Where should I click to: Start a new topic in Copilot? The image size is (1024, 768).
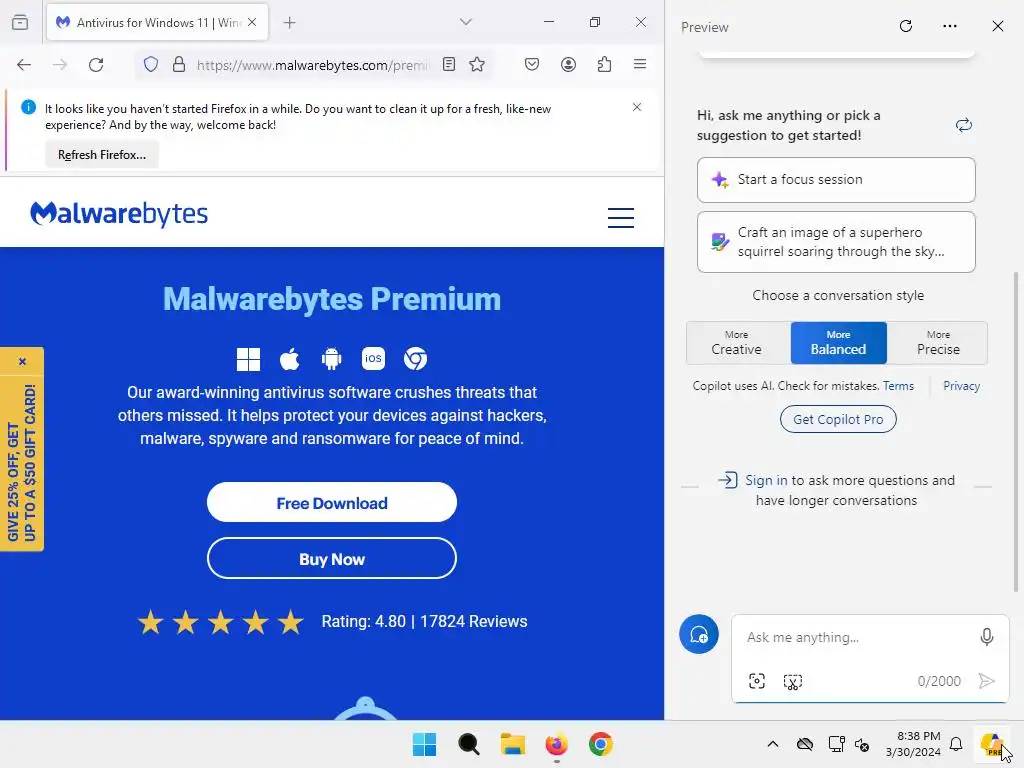pos(699,634)
